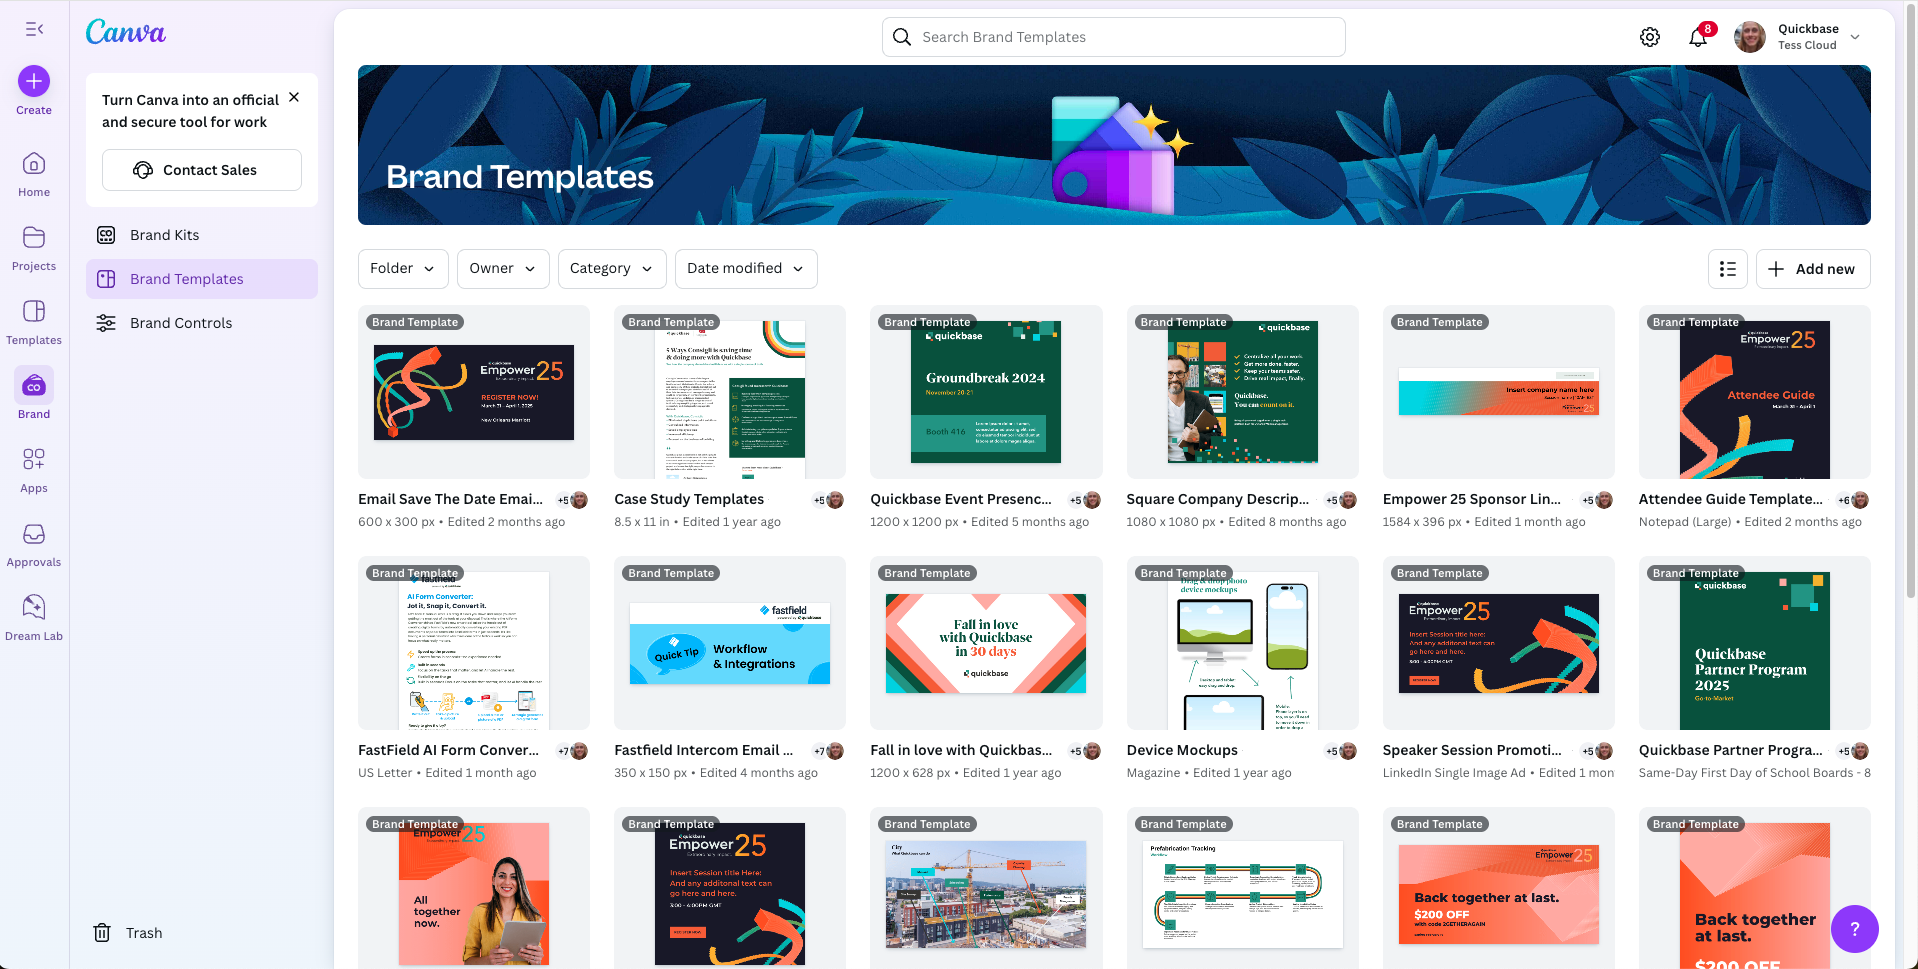
Task: Collapse the sidebar with the menu icon
Action: click(34, 29)
